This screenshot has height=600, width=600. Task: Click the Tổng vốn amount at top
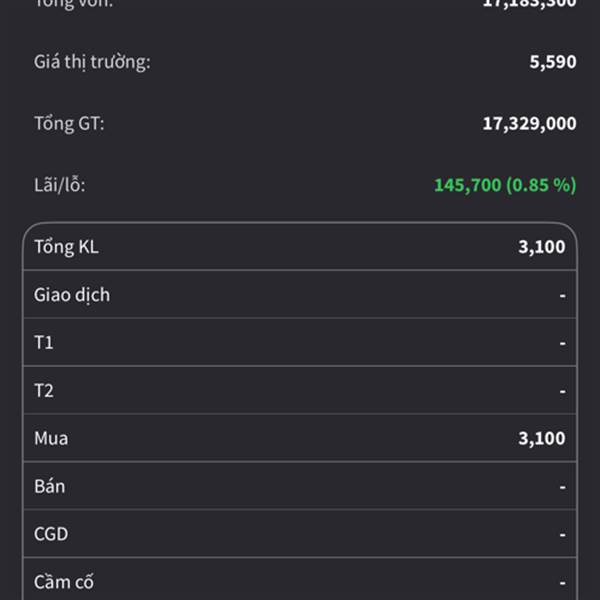[529, 4]
